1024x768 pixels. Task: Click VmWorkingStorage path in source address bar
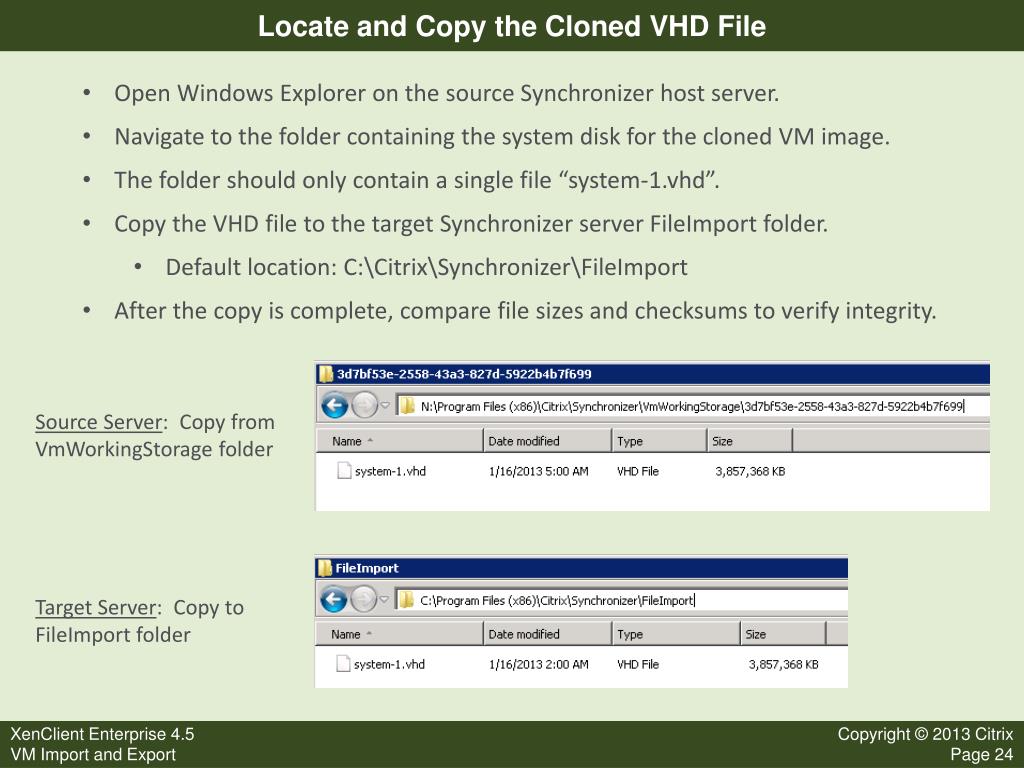[x=692, y=406]
